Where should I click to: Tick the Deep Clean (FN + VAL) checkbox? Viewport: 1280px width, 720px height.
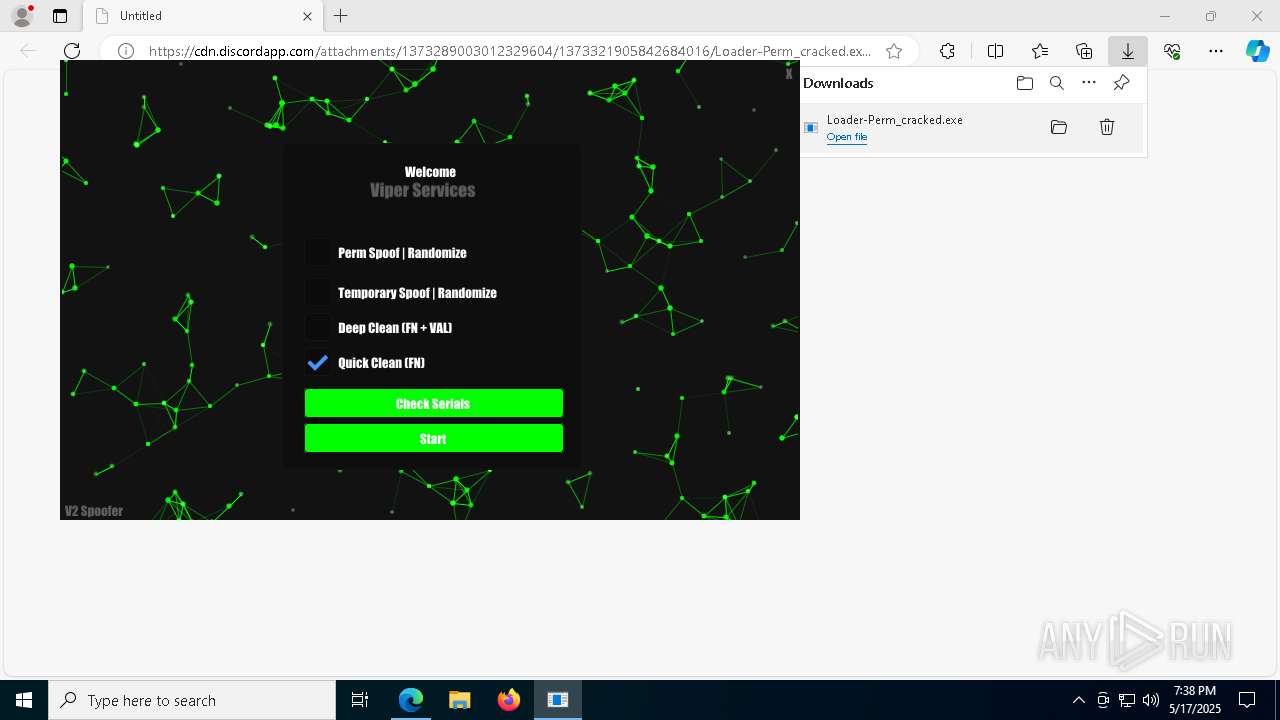tap(318, 327)
